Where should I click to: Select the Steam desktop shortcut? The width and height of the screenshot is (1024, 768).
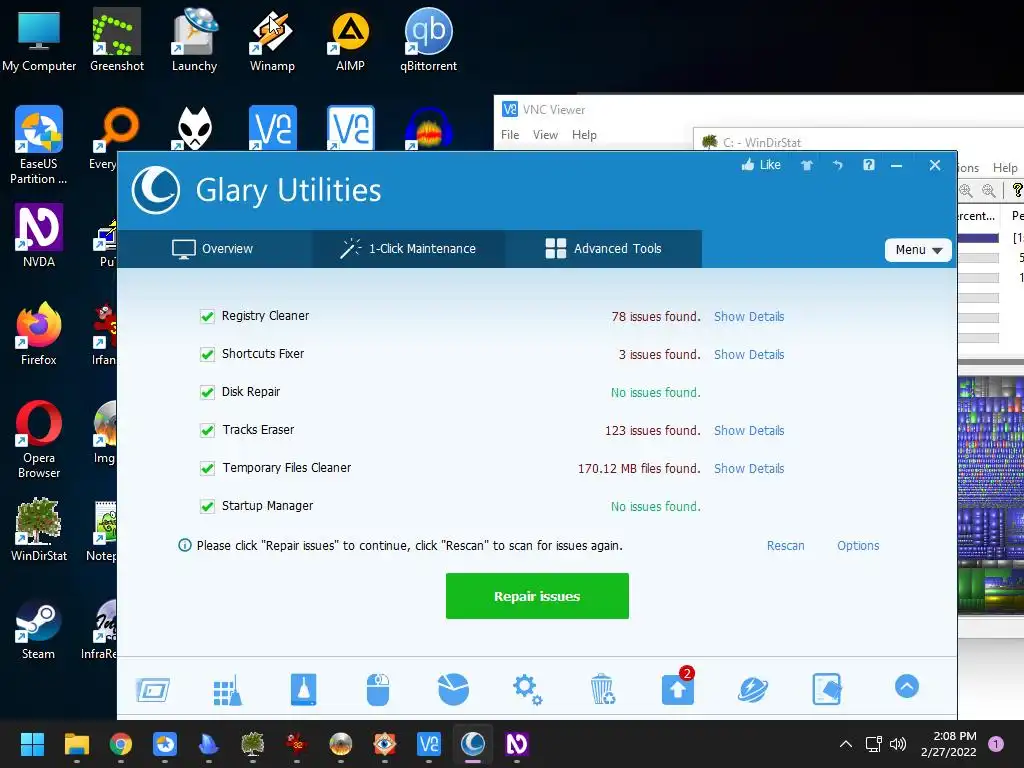tap(39, 631)
